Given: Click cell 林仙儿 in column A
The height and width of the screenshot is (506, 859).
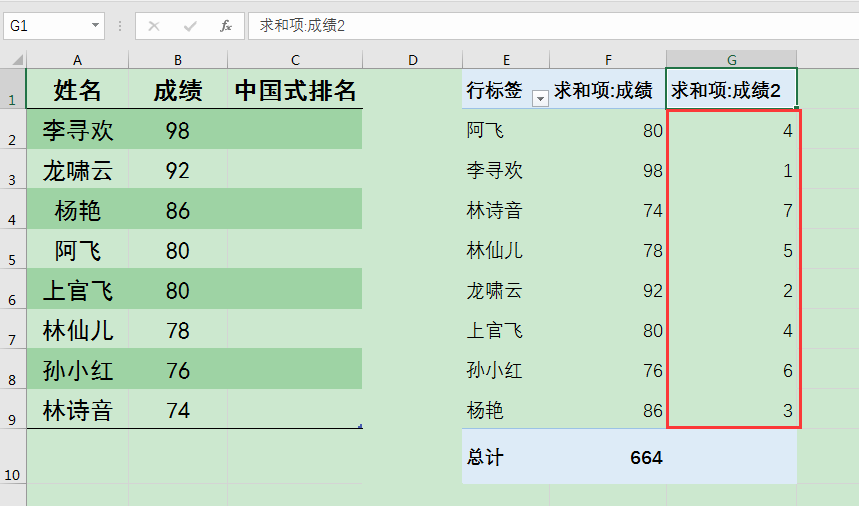Looking at the screenshot, I should tap(77, 330).
